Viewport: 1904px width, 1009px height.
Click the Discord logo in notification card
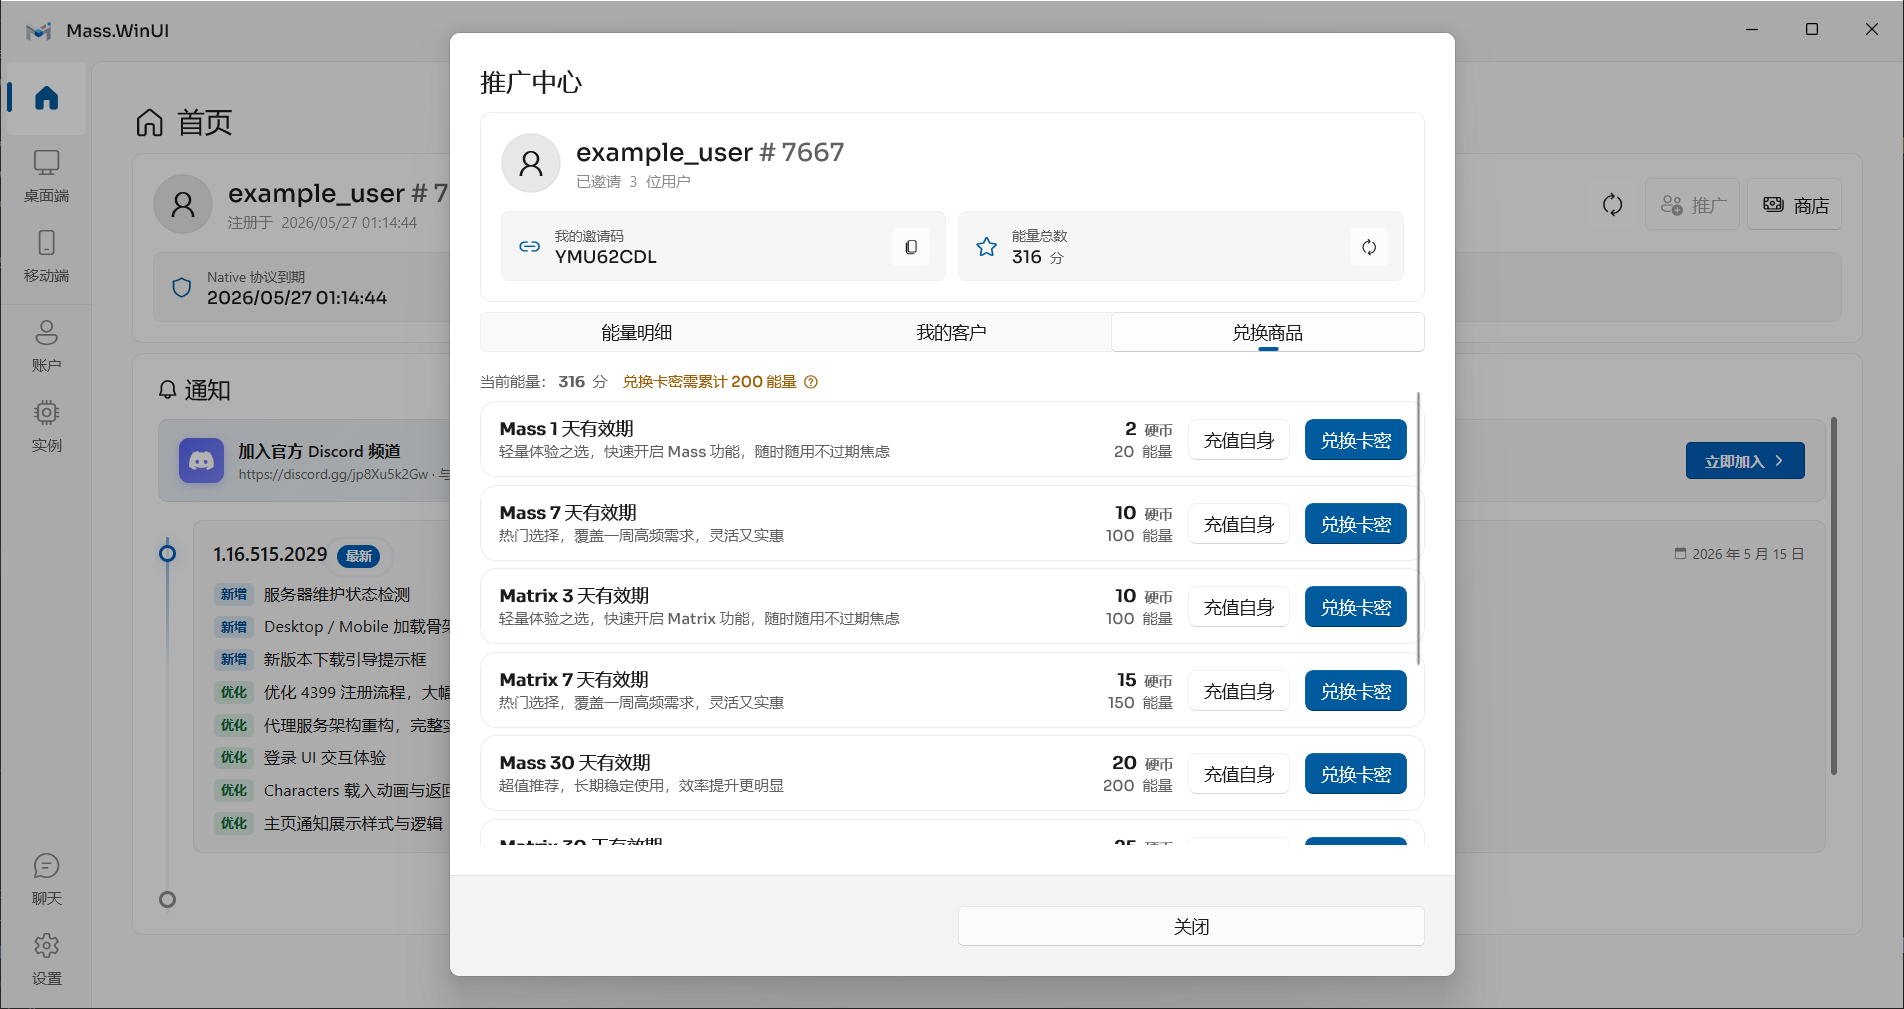(x=201, y=461)
